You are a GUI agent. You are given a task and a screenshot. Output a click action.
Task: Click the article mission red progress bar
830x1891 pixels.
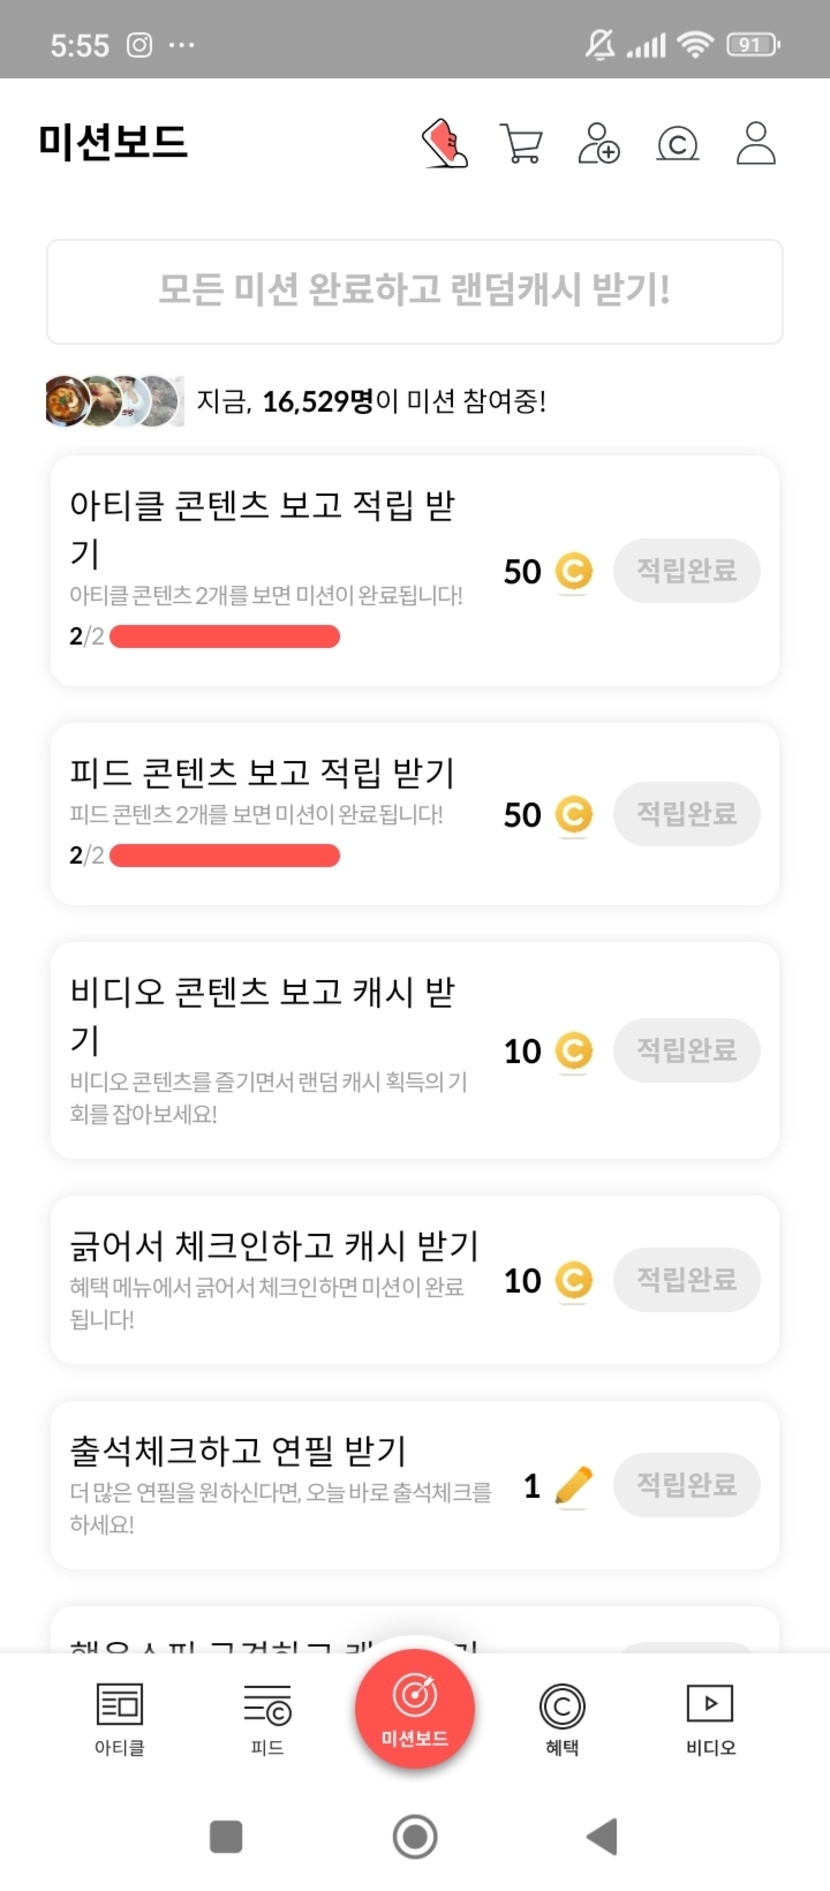(x=225, y=637)
